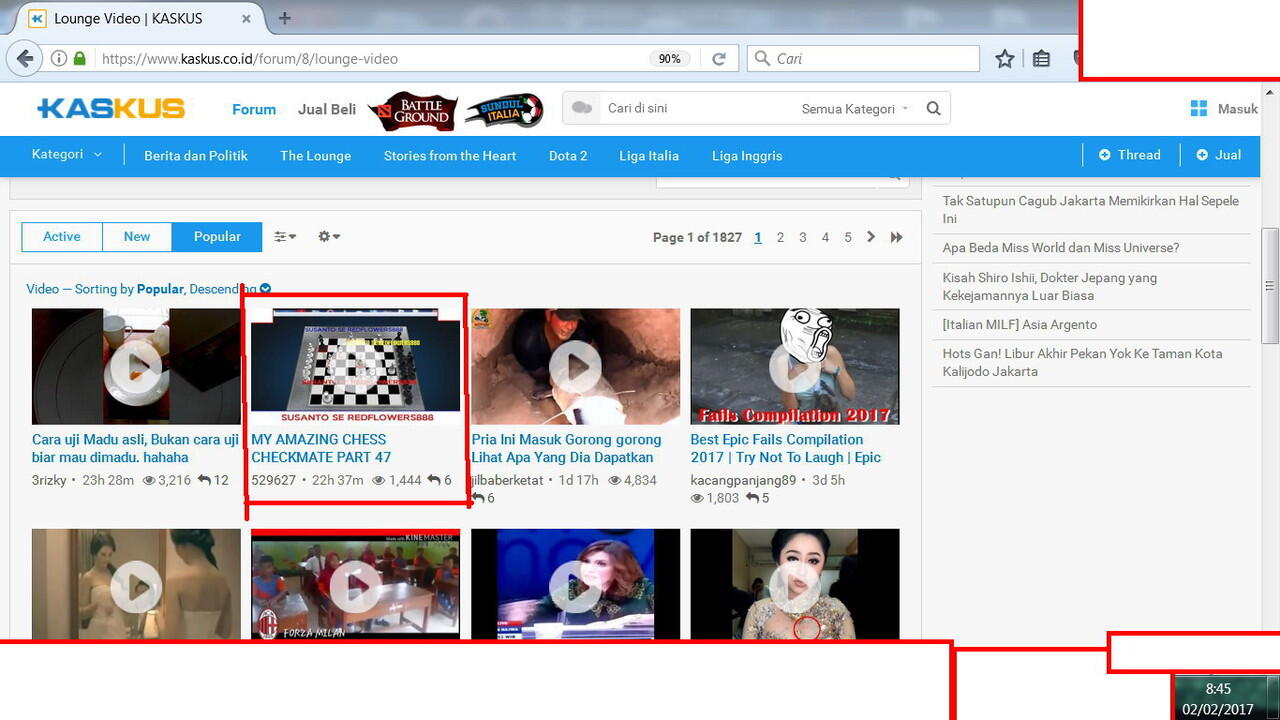Go to page 2 in pagination
This screenshot has width=1280, height=720.
click(780, 237)
